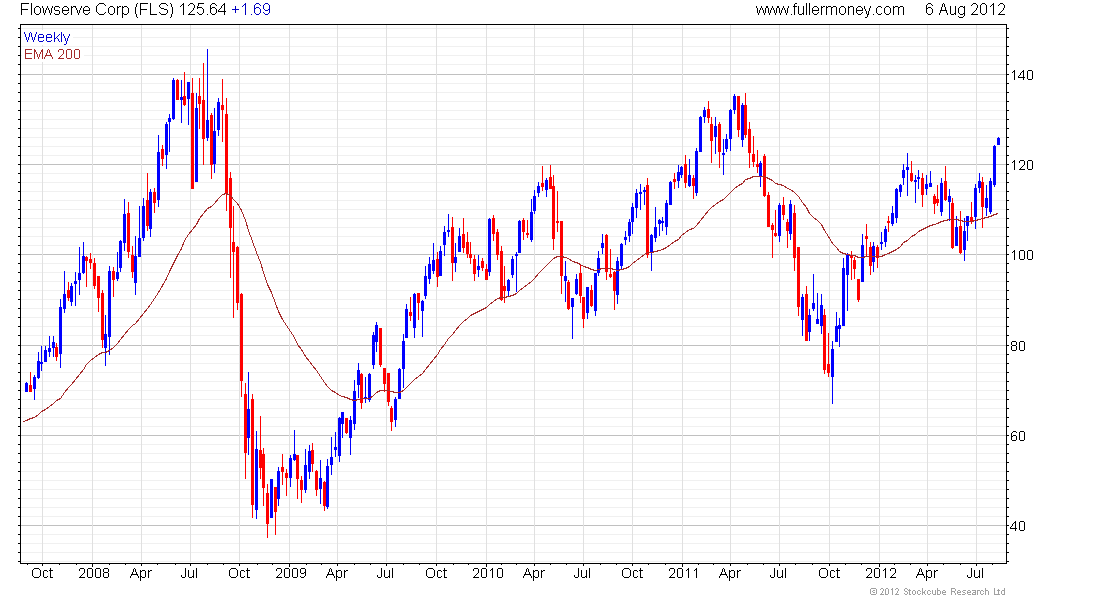1100x600 pixels.
Task: Click the 'Flowserve Corp (FLS)' chart title
Action: click(x=97, y=10)
